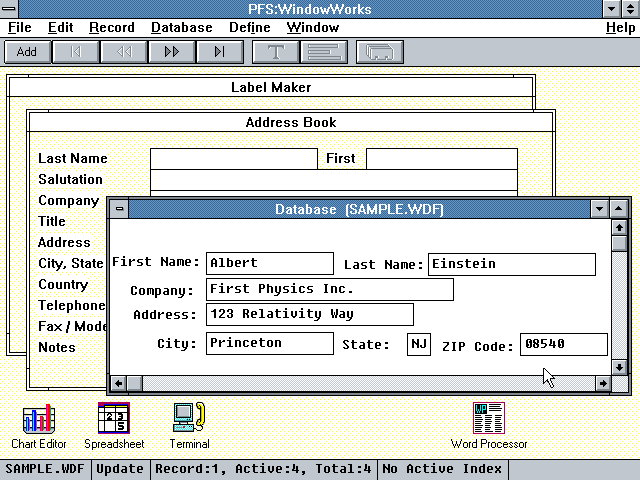The image size is (640, 480).
Task: Click the horizontal scrollbar thumb in Database window
Action: [x=135, y=383]
